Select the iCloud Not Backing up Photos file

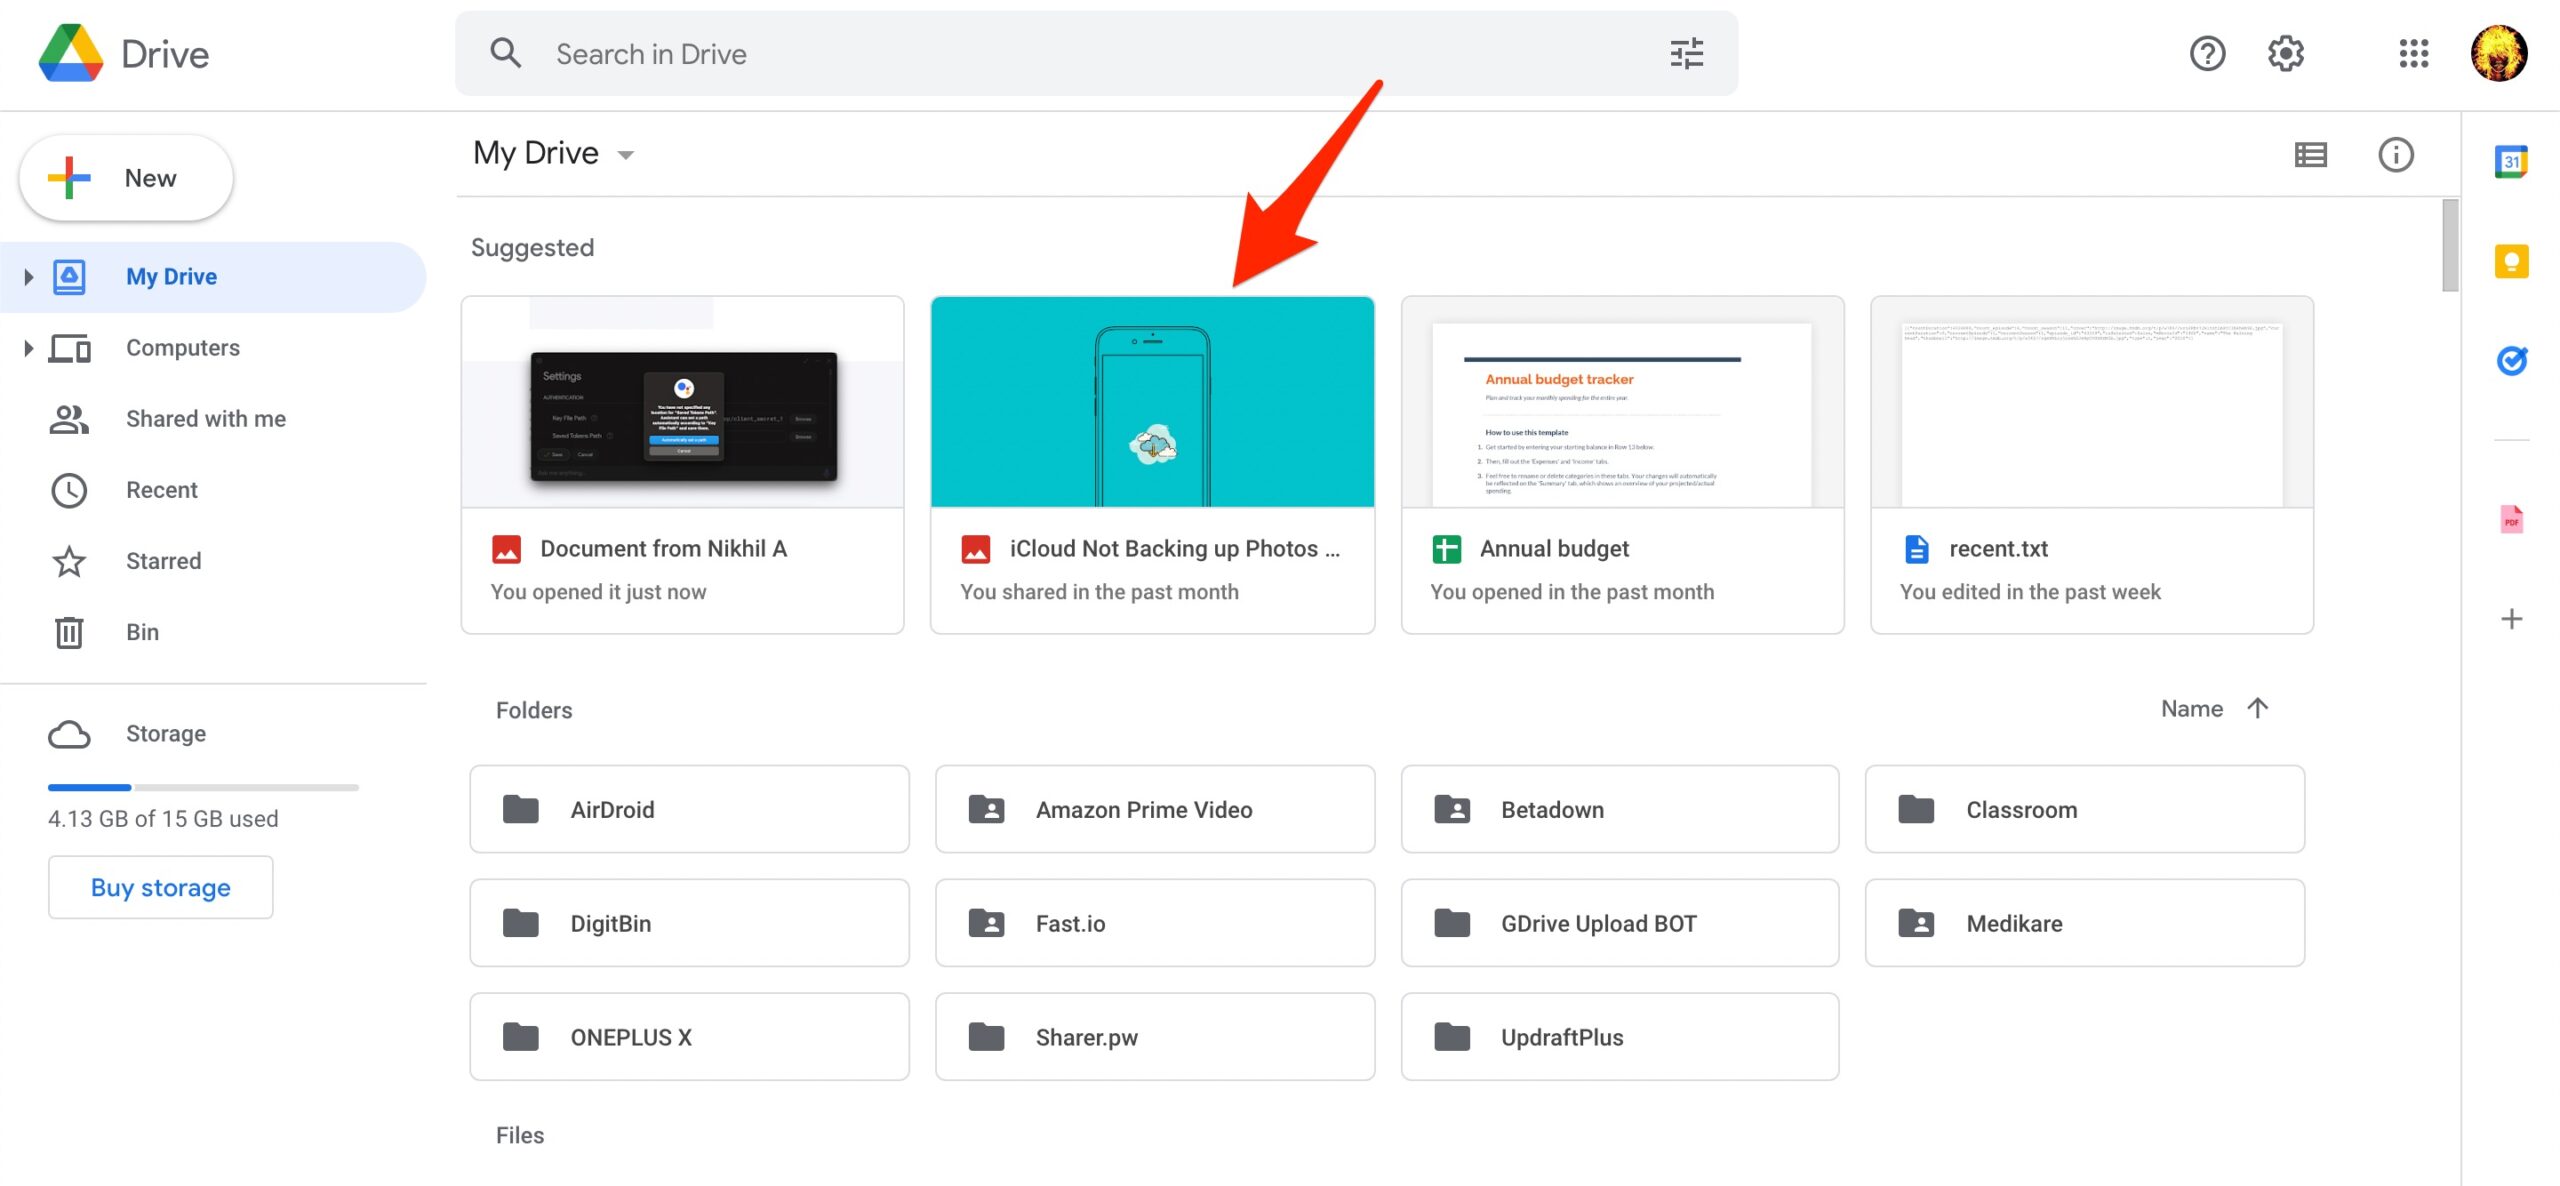pyautogui.click(x=1153, y=464)
